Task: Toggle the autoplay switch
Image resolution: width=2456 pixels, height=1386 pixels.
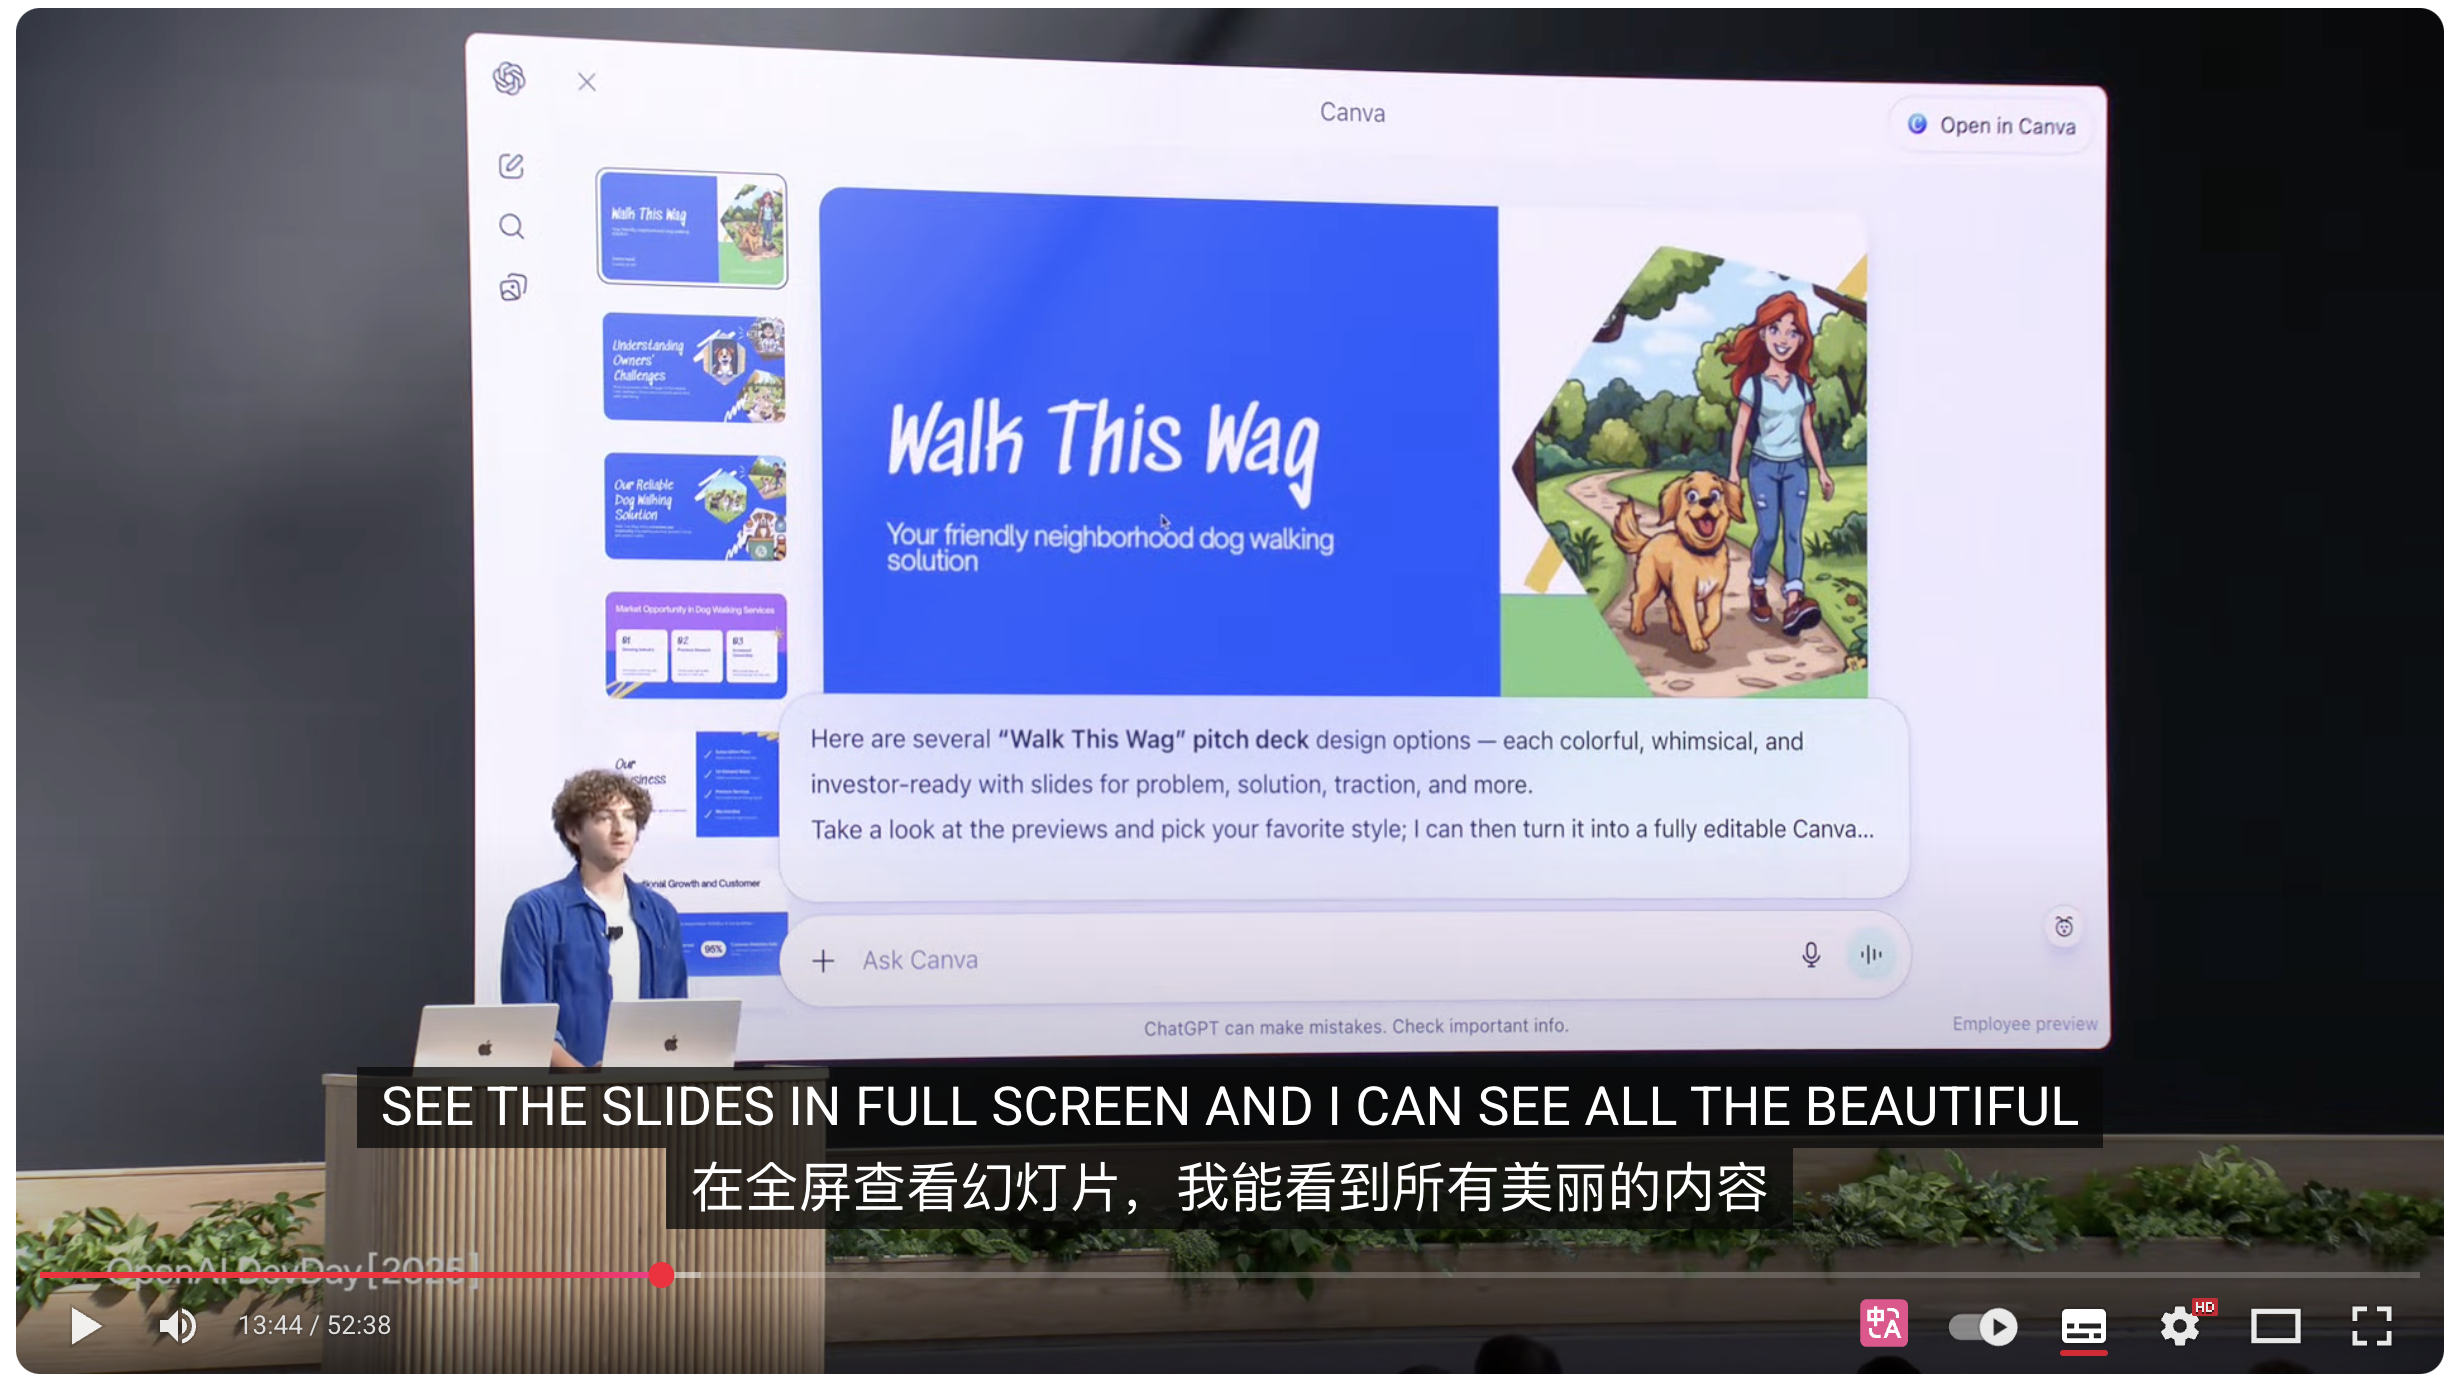Action: (x=1983, y=1327)
